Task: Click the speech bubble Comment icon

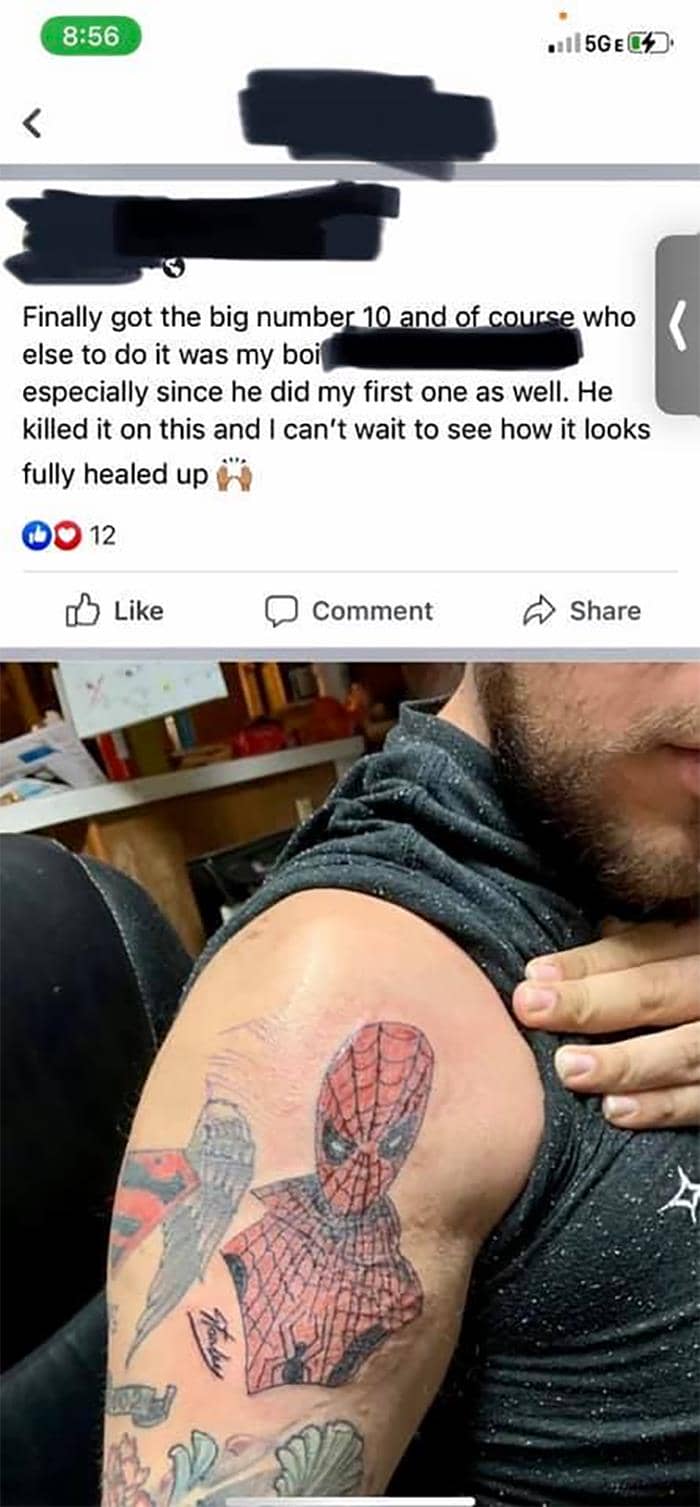Action: coord(280,611)
